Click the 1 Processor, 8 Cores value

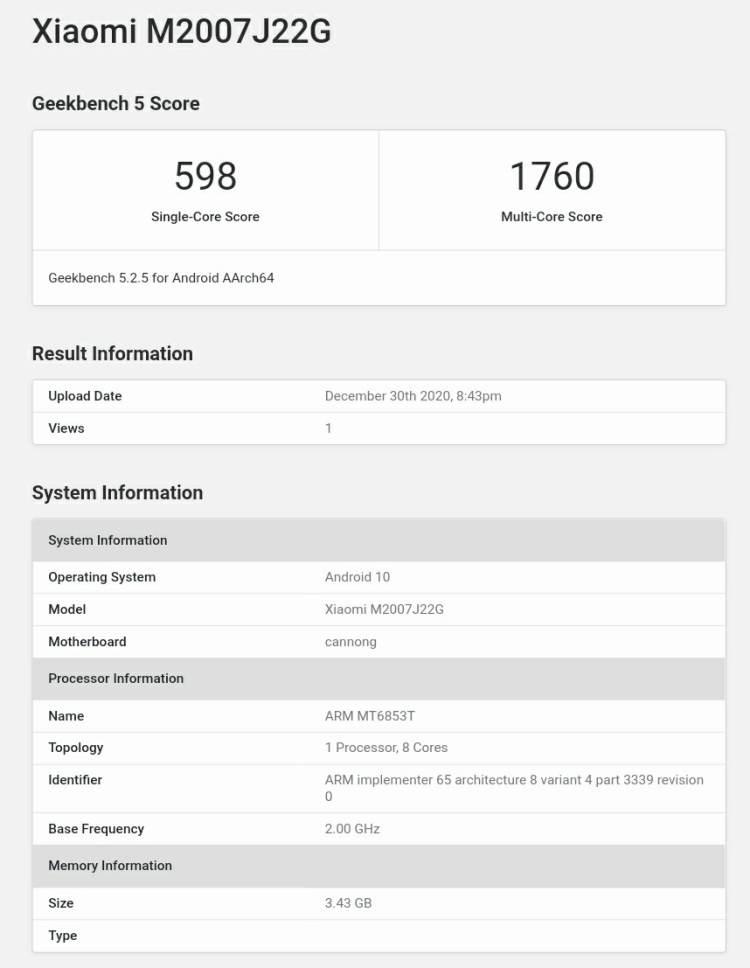[386, 748]
